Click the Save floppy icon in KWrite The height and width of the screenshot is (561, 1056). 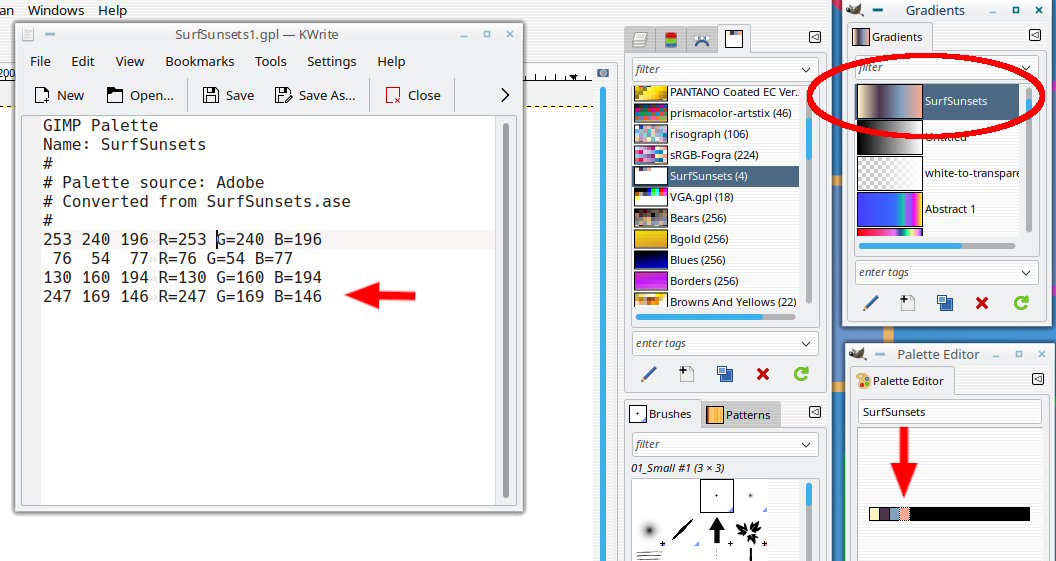[x=211, y=95]
